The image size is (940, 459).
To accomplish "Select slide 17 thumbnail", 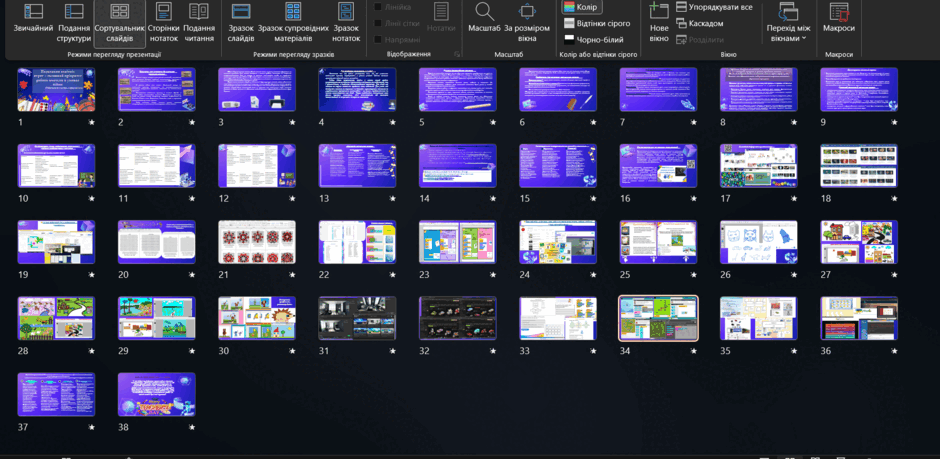I will [x=759, y=166].
